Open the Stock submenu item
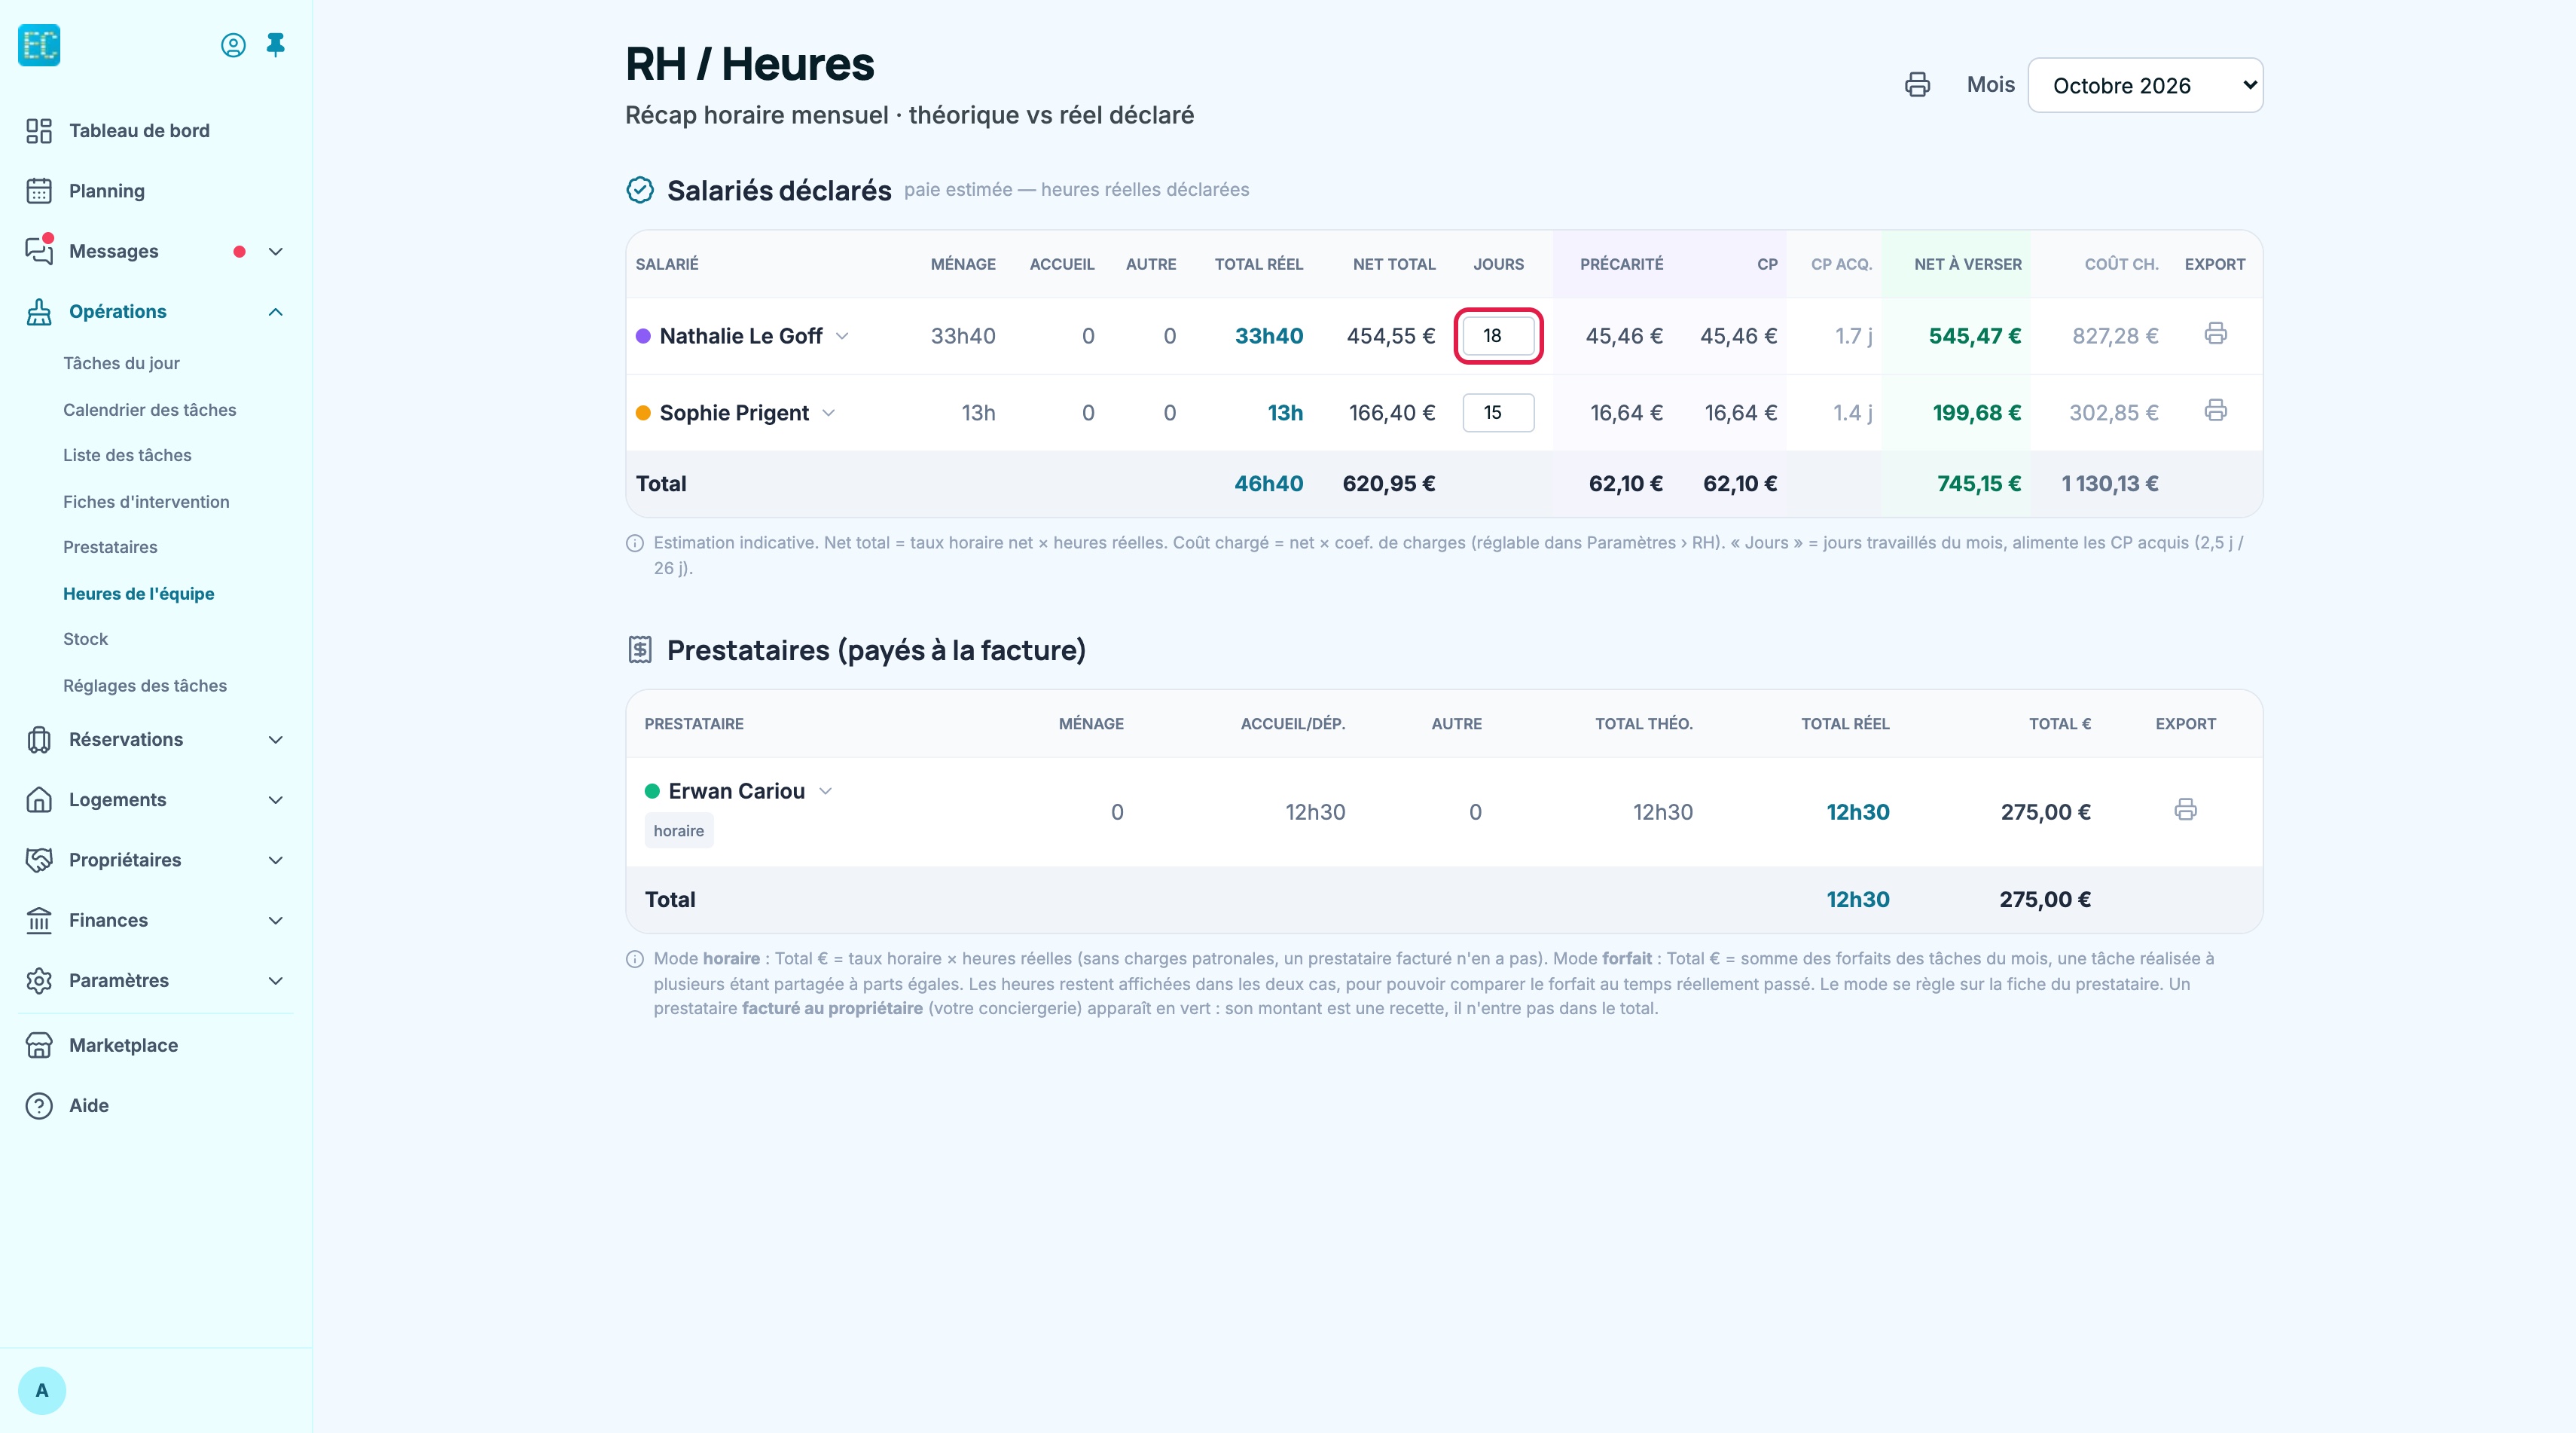Screen dimensions: 2576x1433 click(85, 639)
